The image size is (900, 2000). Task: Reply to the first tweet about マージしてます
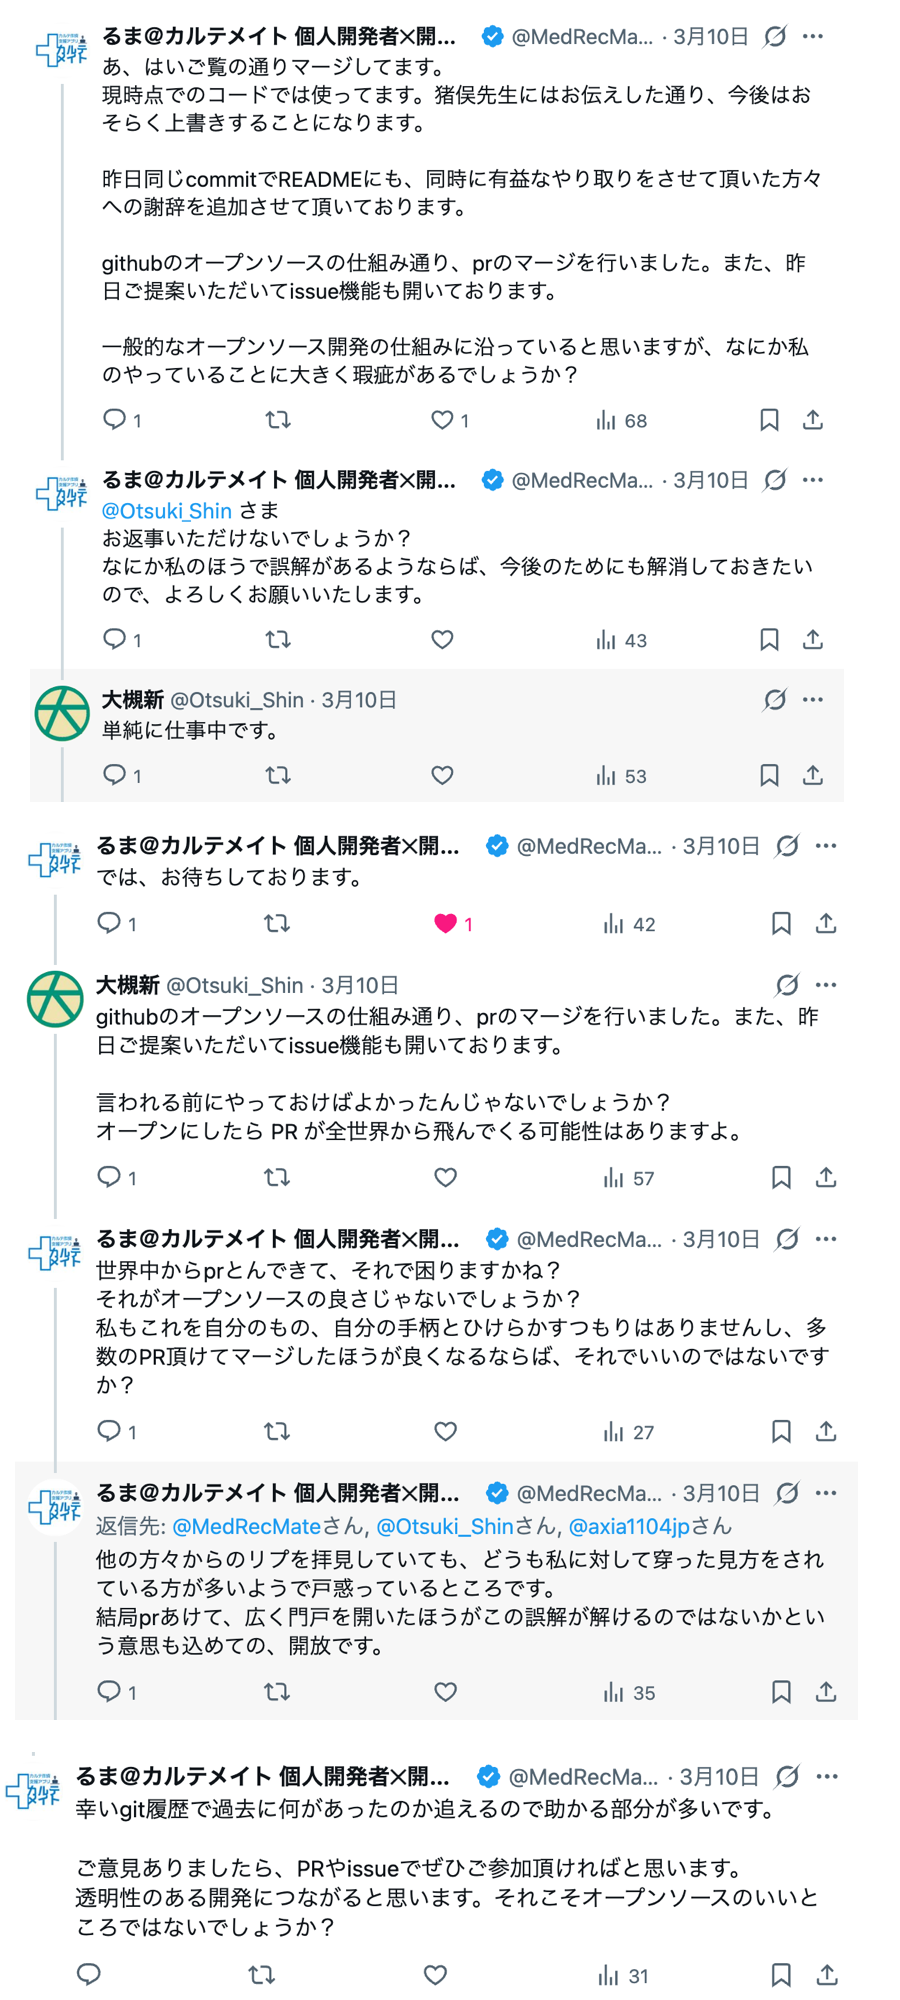116,419
